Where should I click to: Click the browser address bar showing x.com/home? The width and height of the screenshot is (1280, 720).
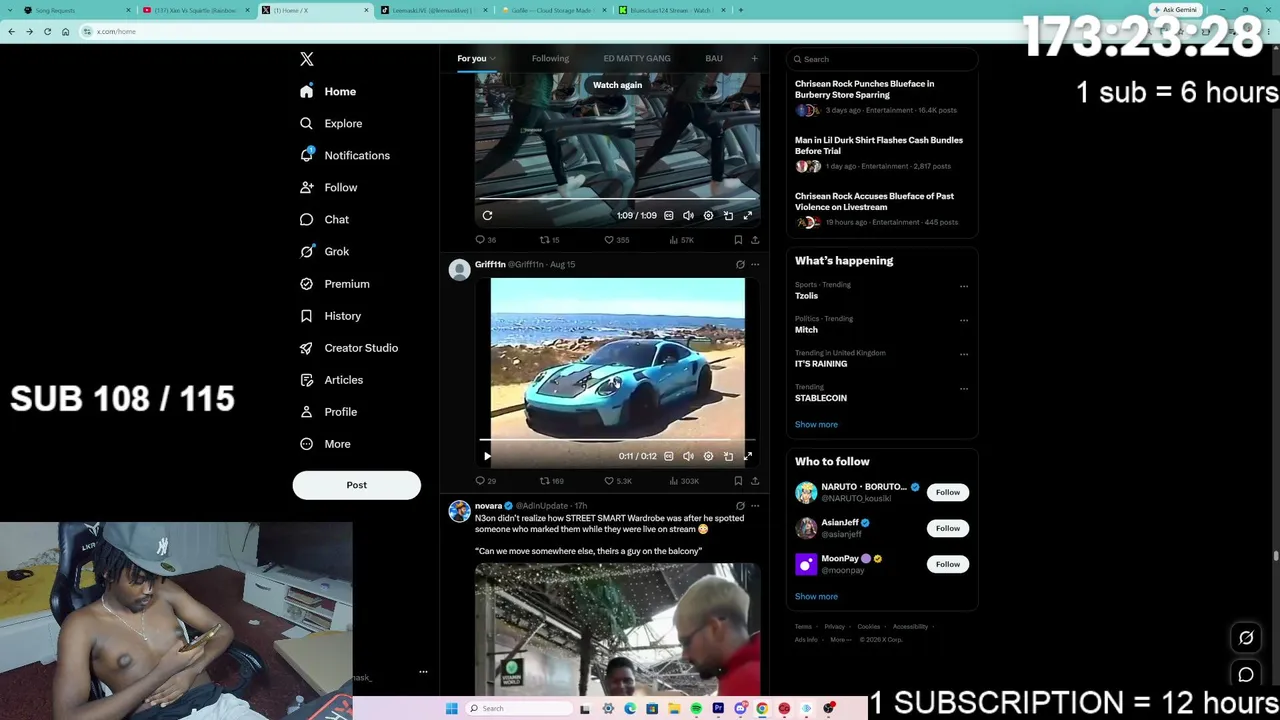pyautogui.click(x=600, y=31)
